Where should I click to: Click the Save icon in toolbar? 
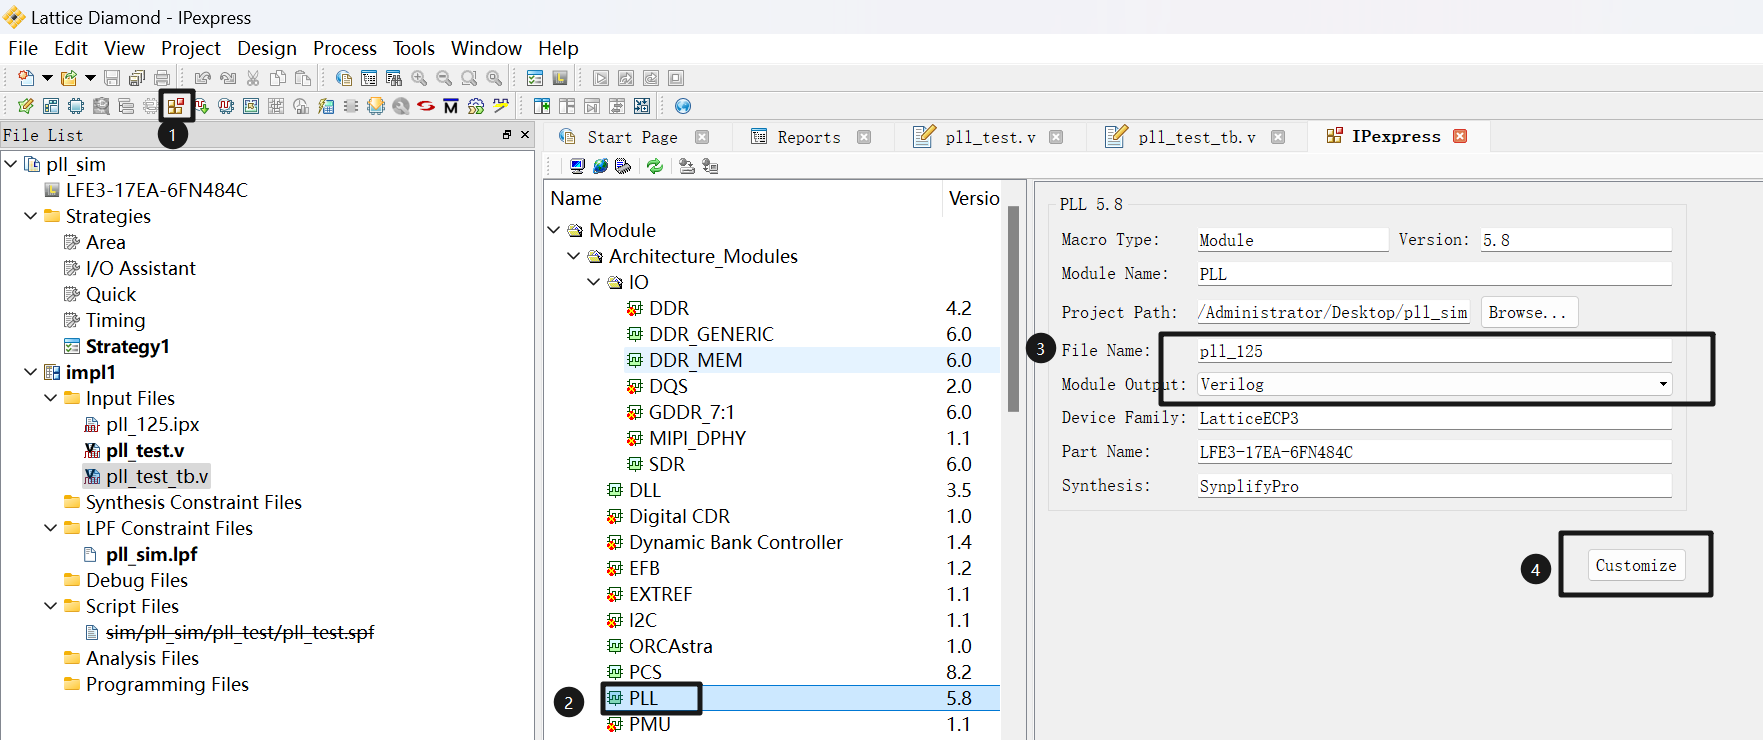coord(112,78)
